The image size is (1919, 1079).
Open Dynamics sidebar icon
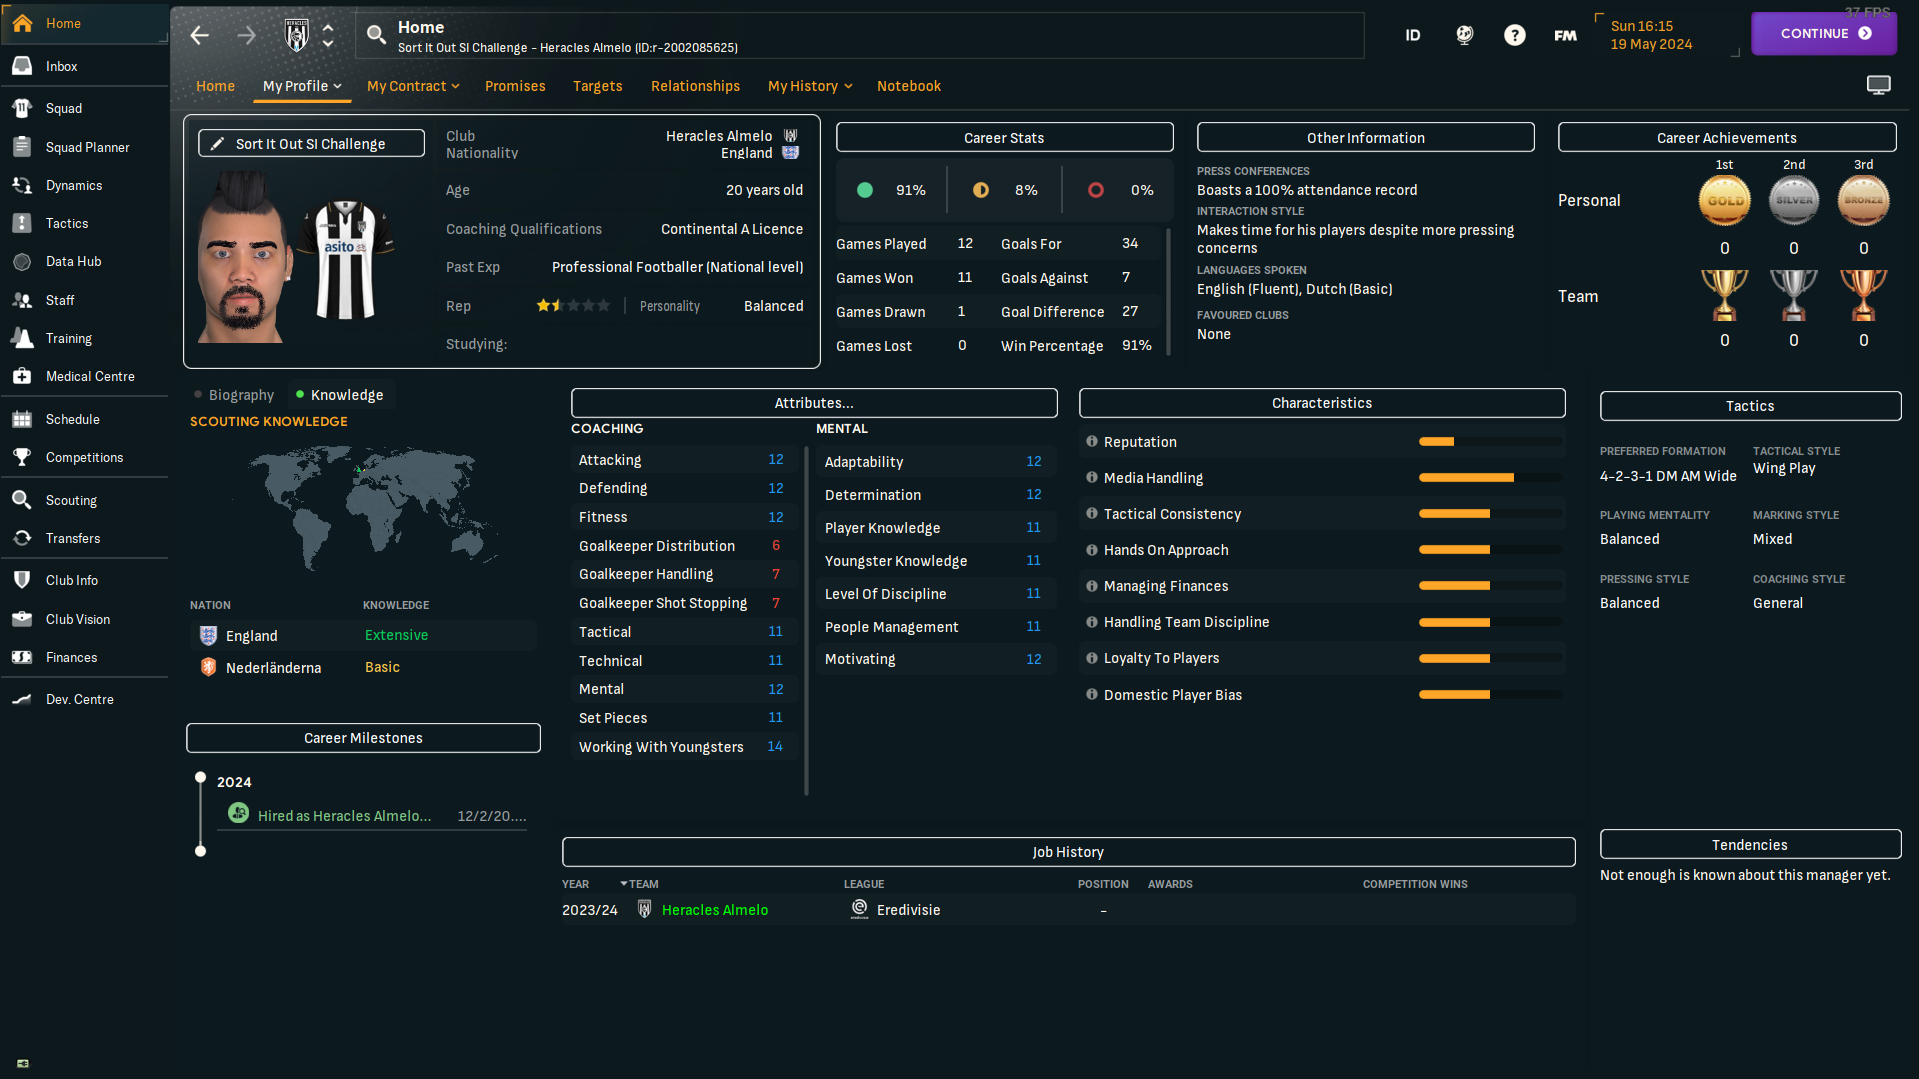(22, 185)
